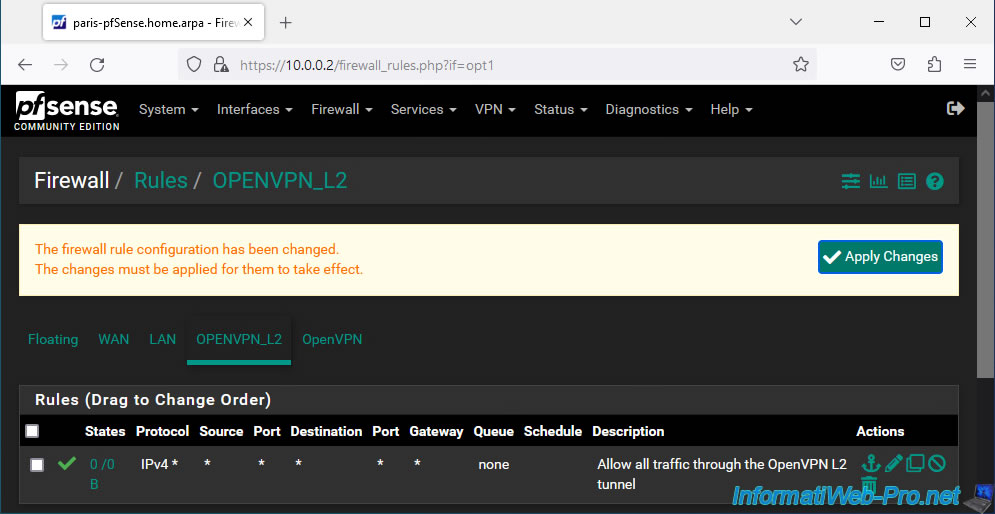Expand the Help menu
Image resolution: width=995 pixels, height=514 pixels.
pyautogui.click(x=732, y=109)
